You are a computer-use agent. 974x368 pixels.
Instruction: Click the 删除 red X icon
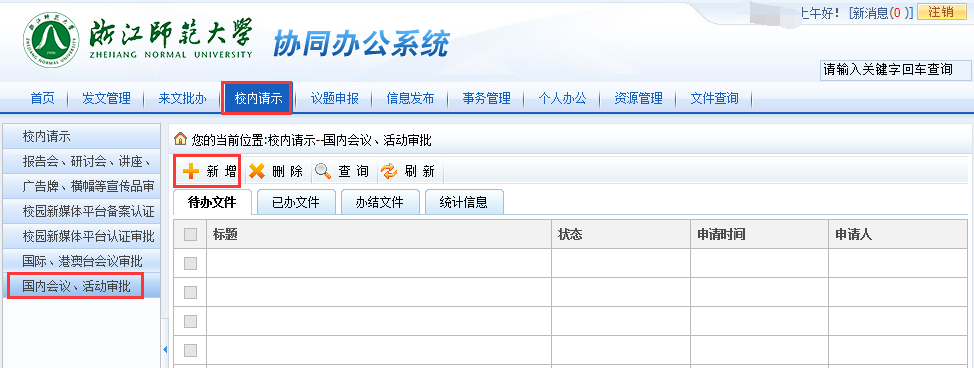point(257,172)
